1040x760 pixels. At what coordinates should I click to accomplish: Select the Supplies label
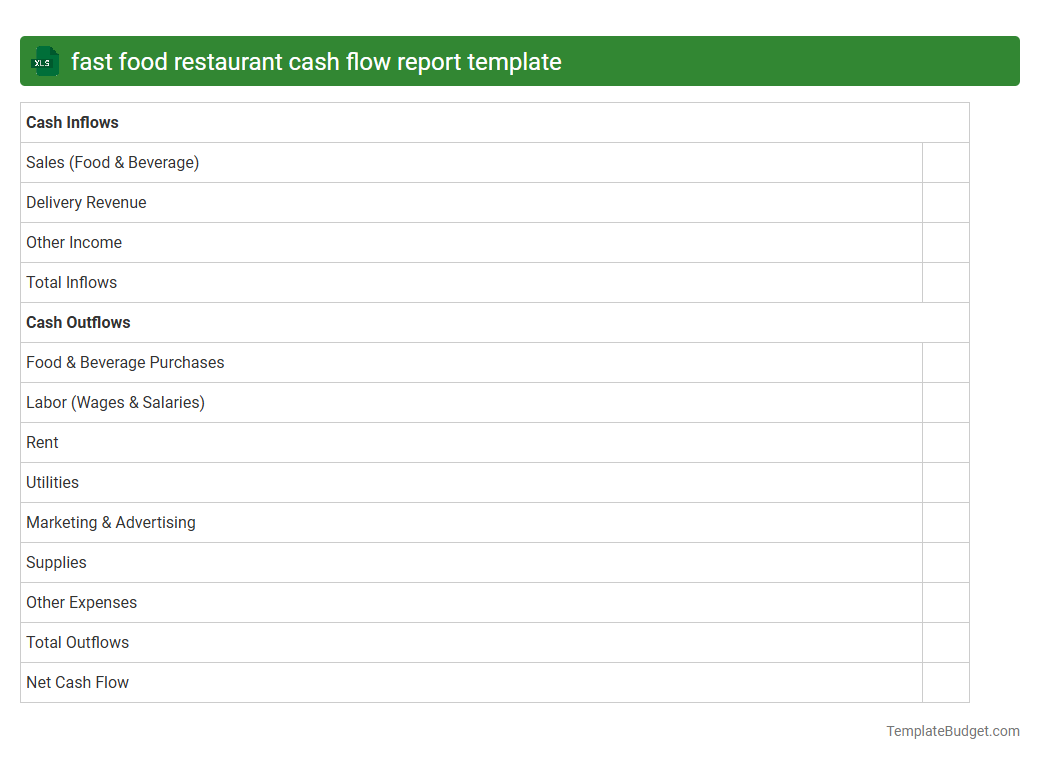point(56,562)
